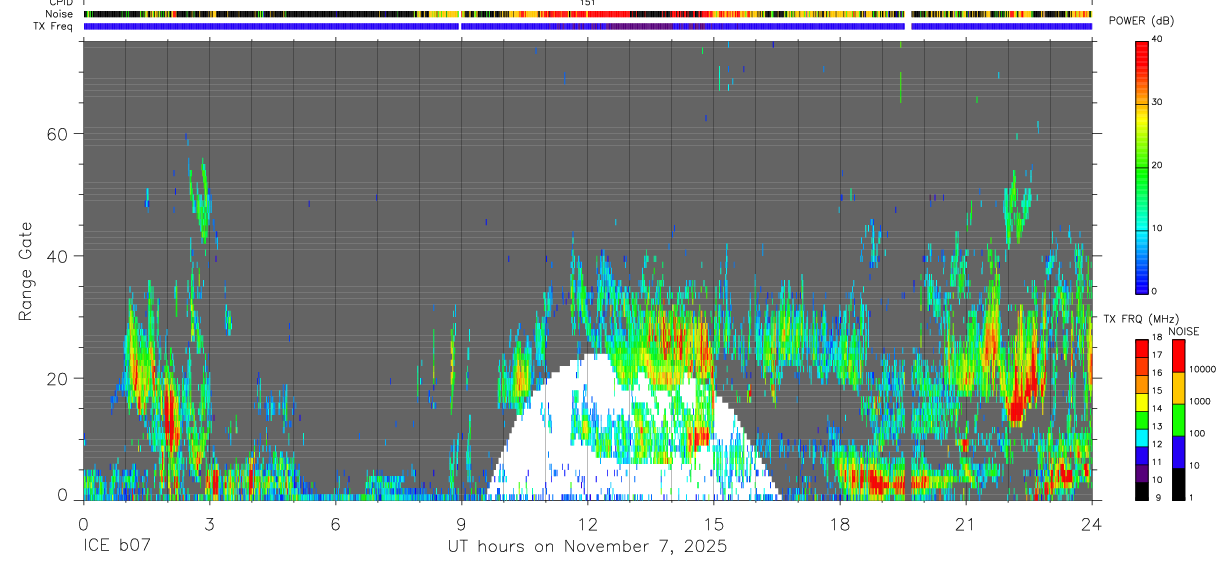Click the 12 tick on UT hours axis
This screenshot has height=567, width=1228.
tap(588, 524)
